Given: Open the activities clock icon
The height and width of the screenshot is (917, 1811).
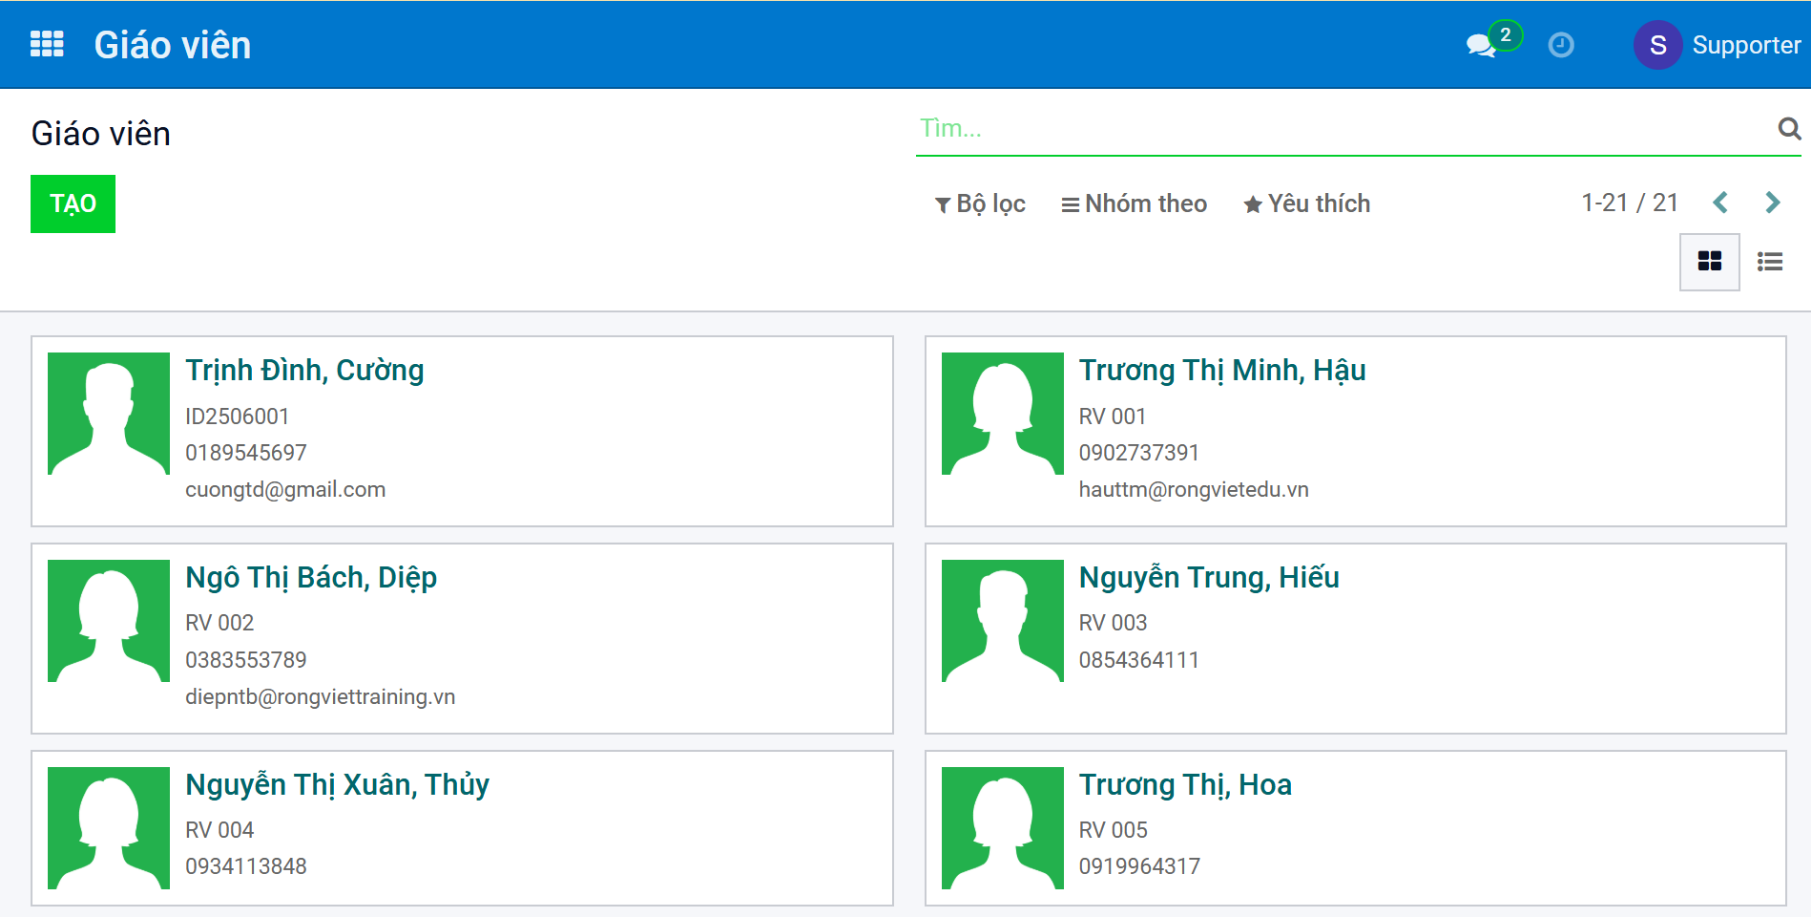Looking at the screenshot, I should point(1560,45).
